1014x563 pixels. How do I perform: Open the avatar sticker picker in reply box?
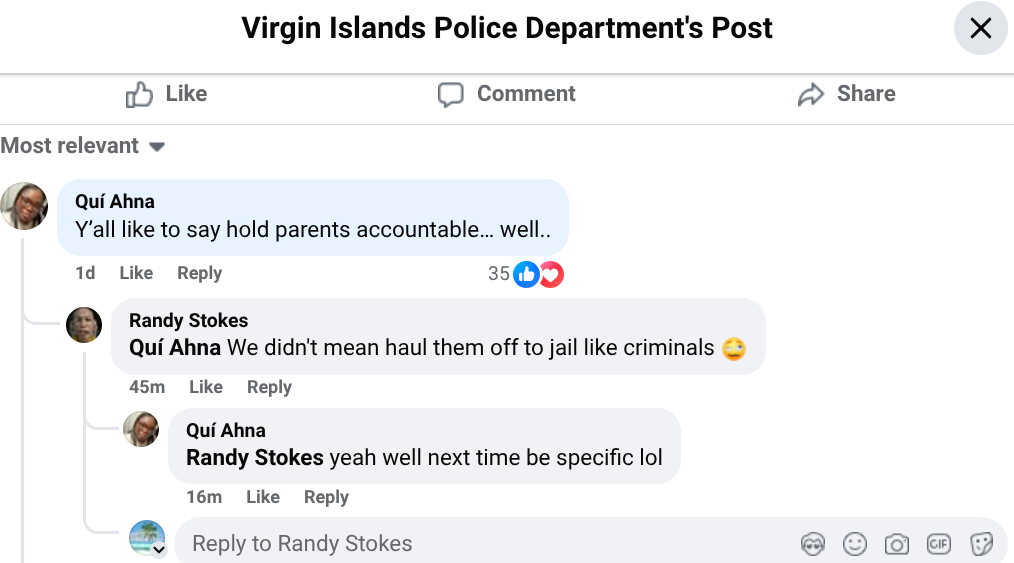click(x=813, y=544)
